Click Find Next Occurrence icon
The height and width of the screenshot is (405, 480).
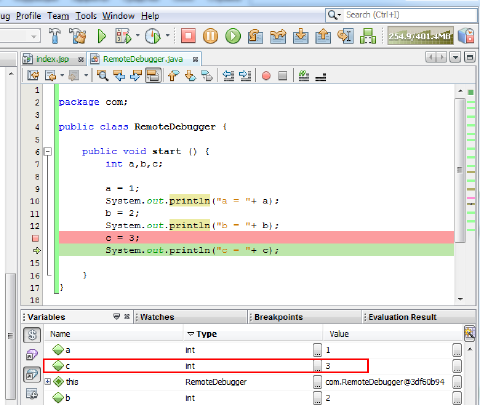136,76
